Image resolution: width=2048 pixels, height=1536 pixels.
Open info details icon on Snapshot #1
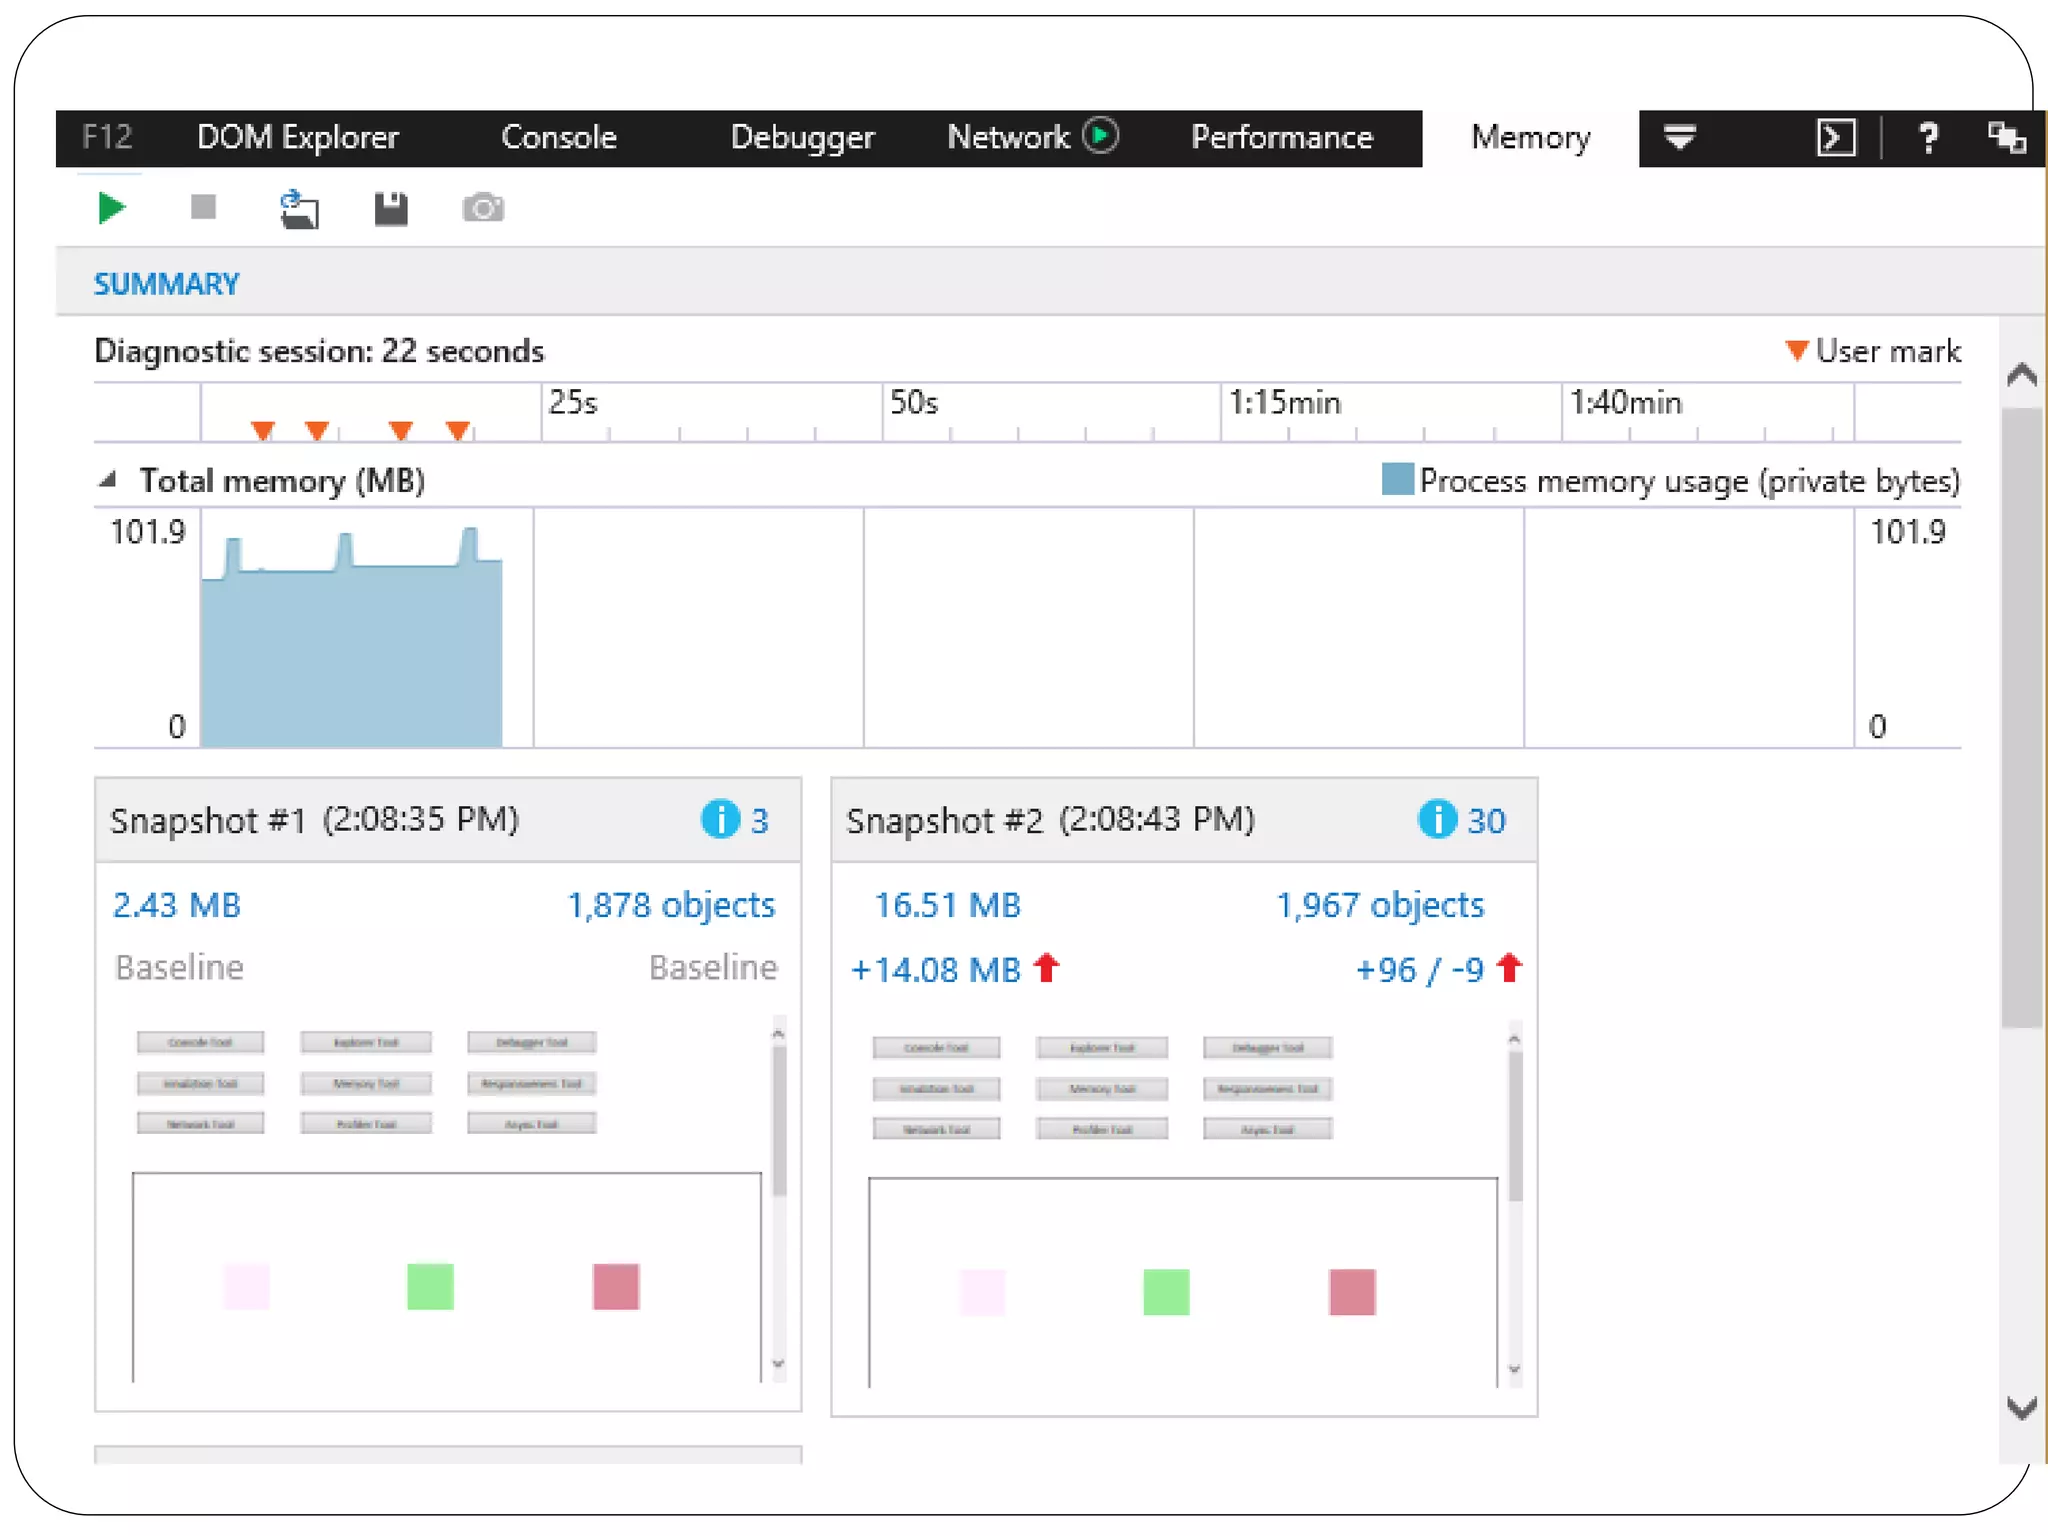click(720, 820)
